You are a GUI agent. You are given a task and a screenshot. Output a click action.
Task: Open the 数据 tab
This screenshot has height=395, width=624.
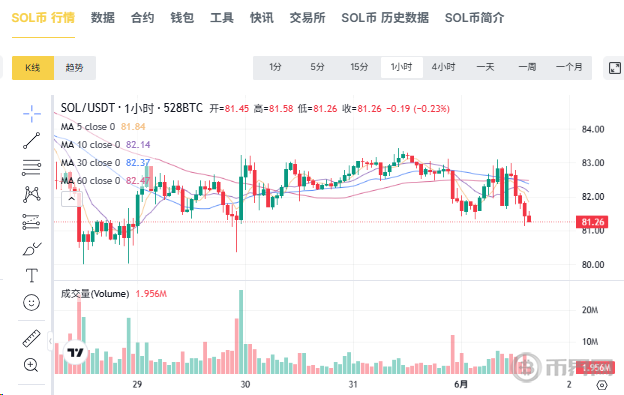(x=103, y=18)
